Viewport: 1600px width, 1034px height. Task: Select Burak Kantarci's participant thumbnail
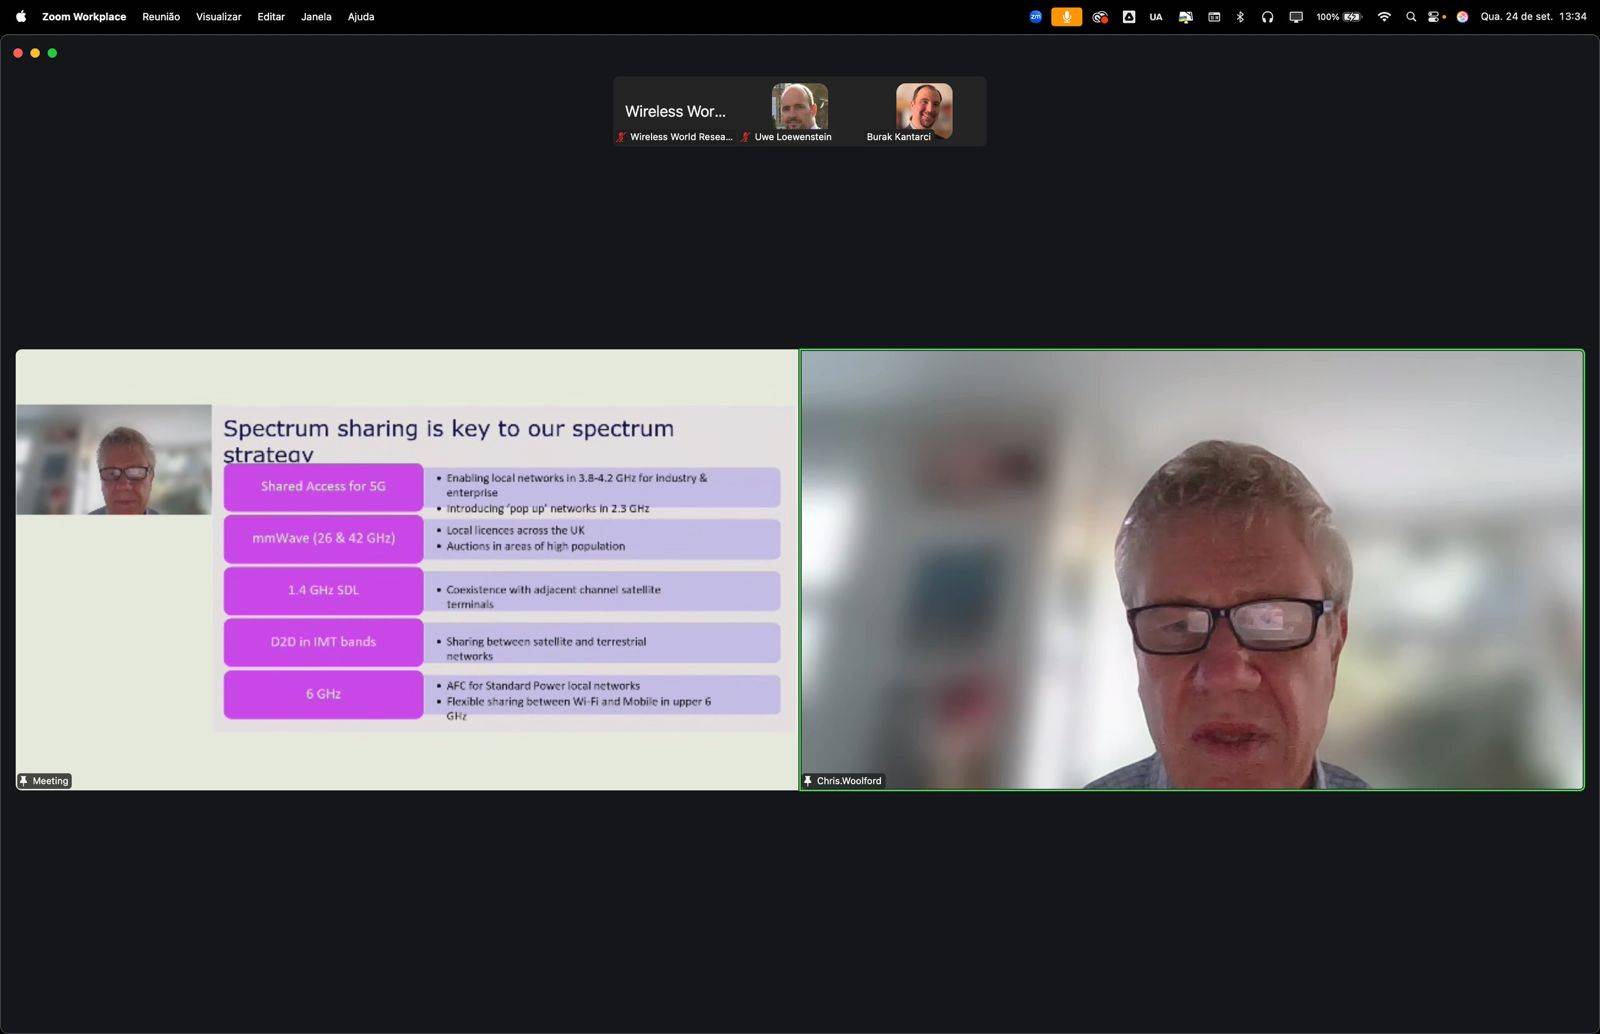point(923,108)
